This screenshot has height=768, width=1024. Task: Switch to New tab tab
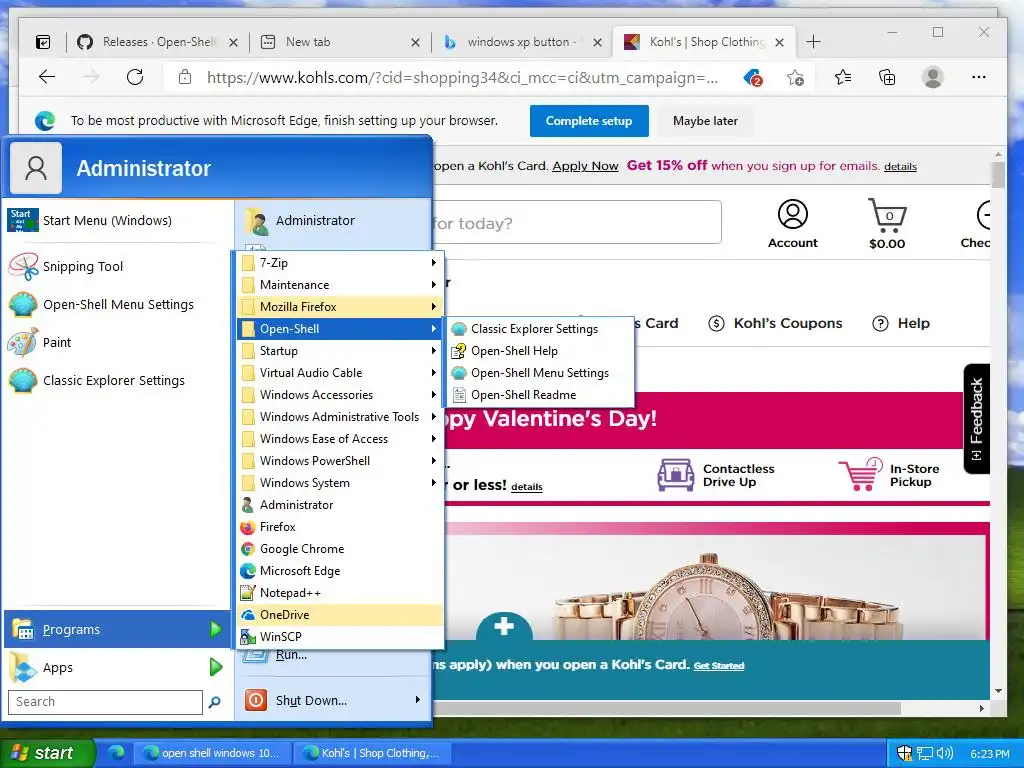[340, 42]
